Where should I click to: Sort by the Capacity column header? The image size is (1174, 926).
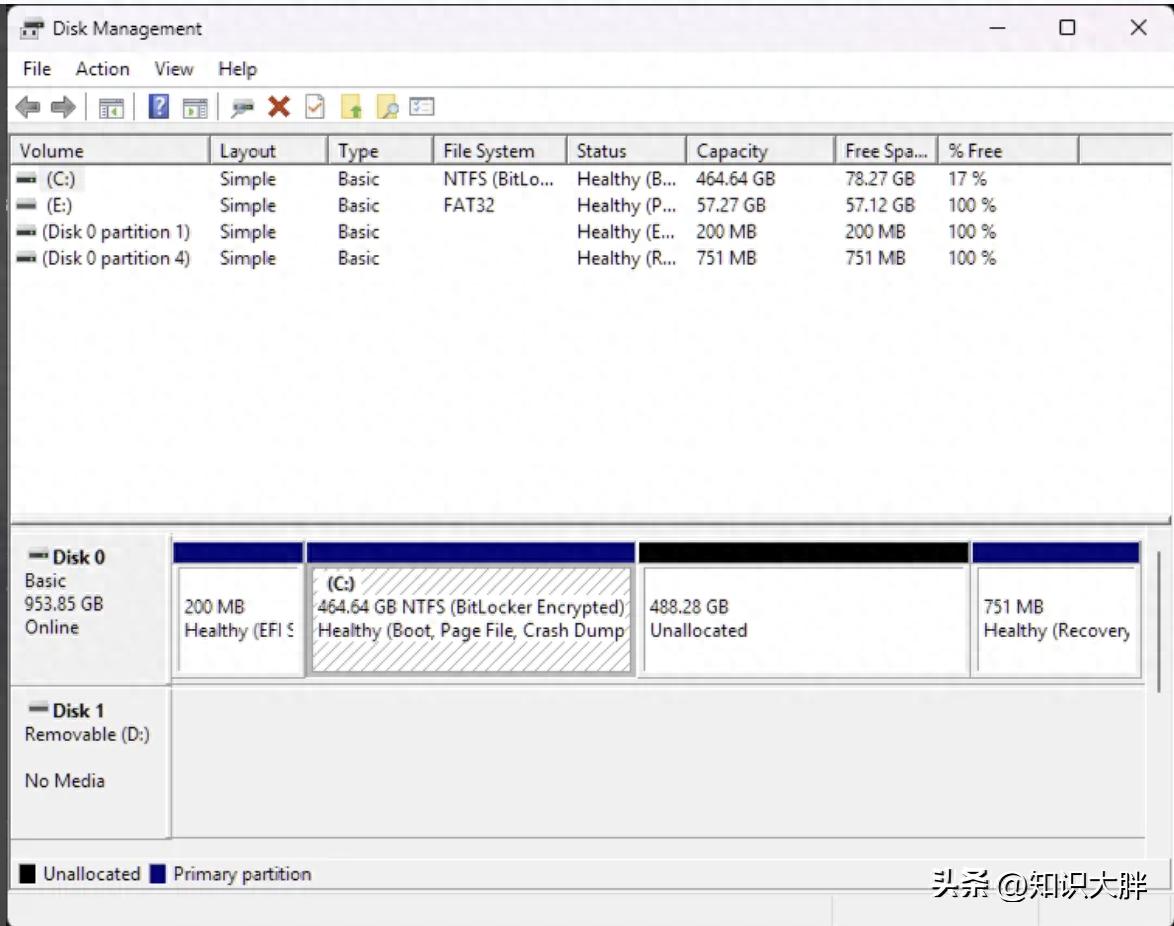pos(760,150)
